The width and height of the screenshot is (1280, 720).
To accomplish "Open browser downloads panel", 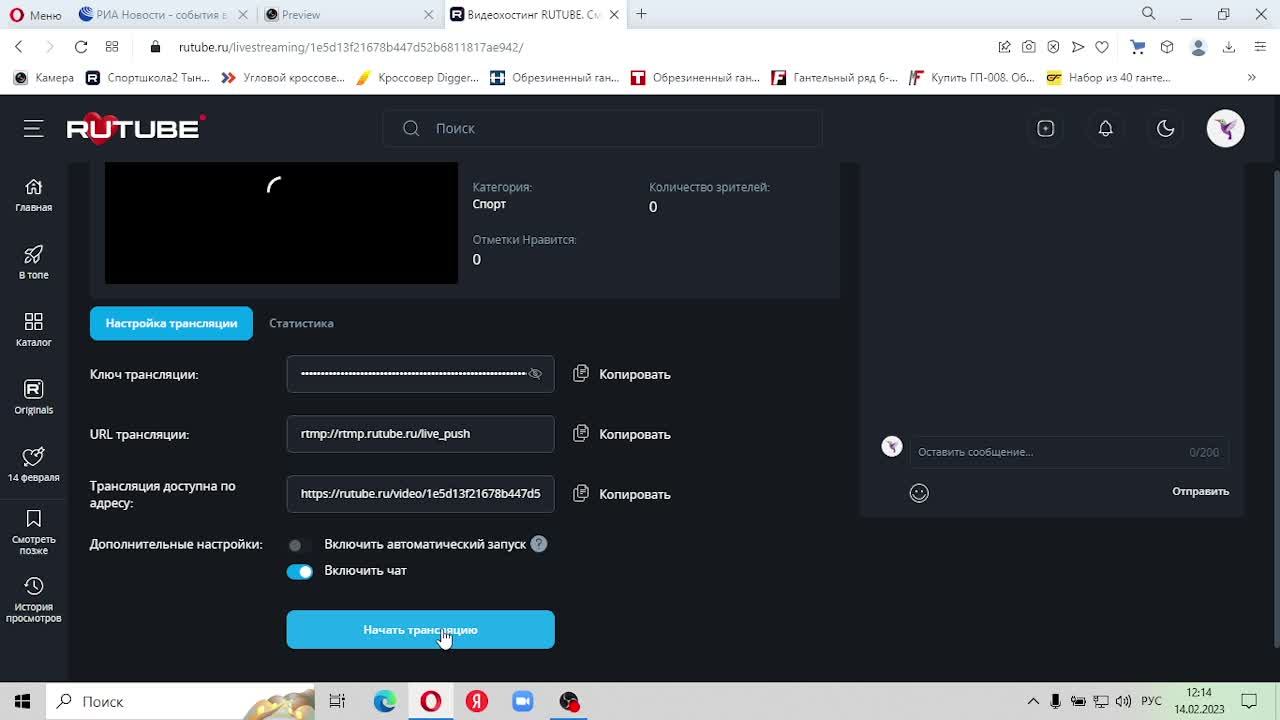I will 1229,47.
